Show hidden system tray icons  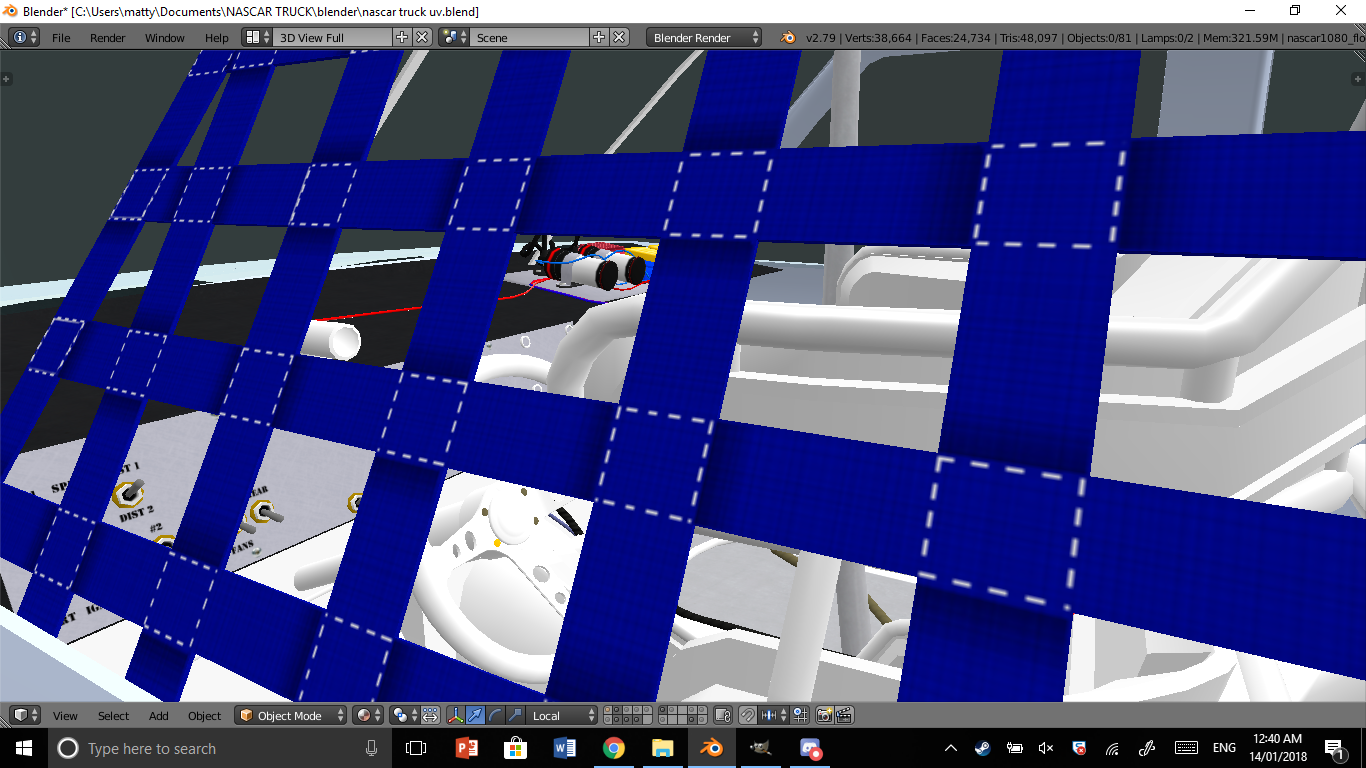pos(951,748)
